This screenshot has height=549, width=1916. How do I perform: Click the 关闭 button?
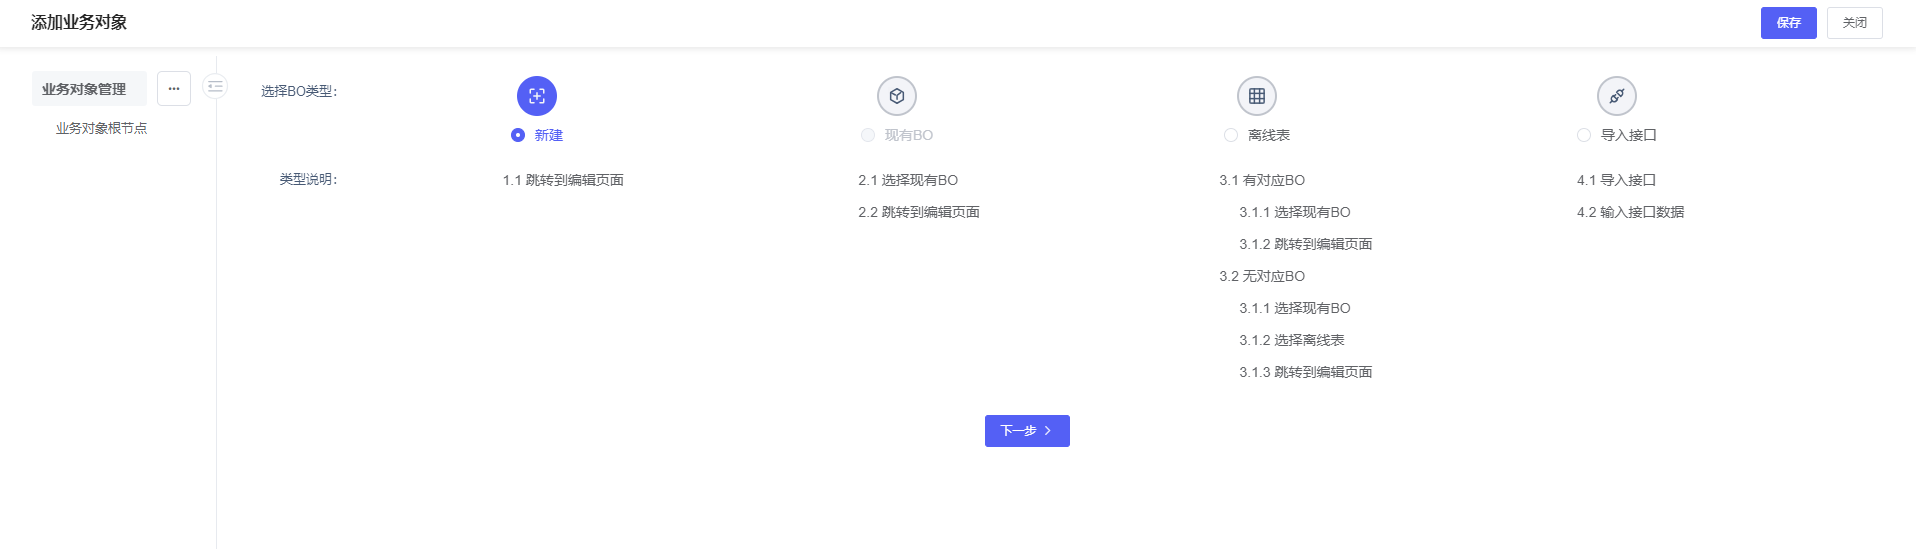pyautogui.click(x=1854, y=23)
